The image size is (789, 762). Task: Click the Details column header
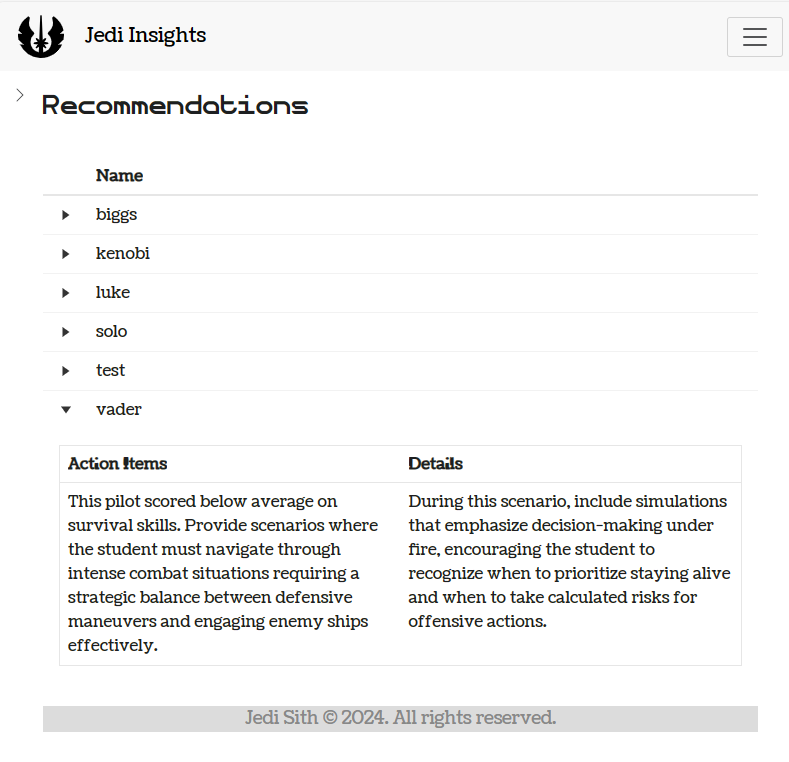[x=435, y=464]
